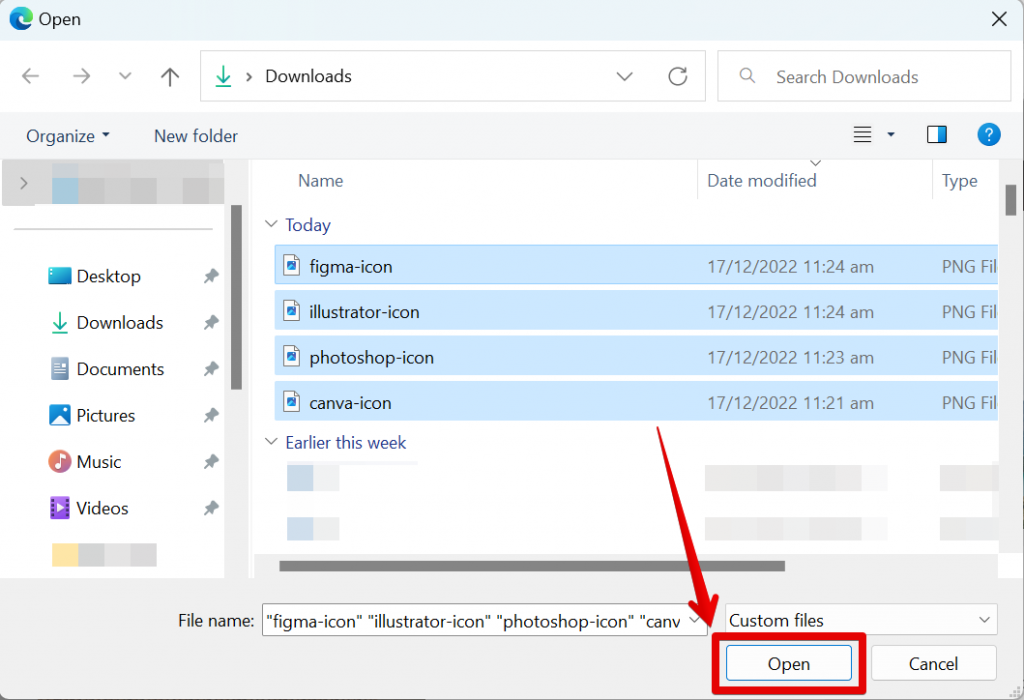
Task: Click the horizontal scrollbar of file list
Action: click(530, 565)
